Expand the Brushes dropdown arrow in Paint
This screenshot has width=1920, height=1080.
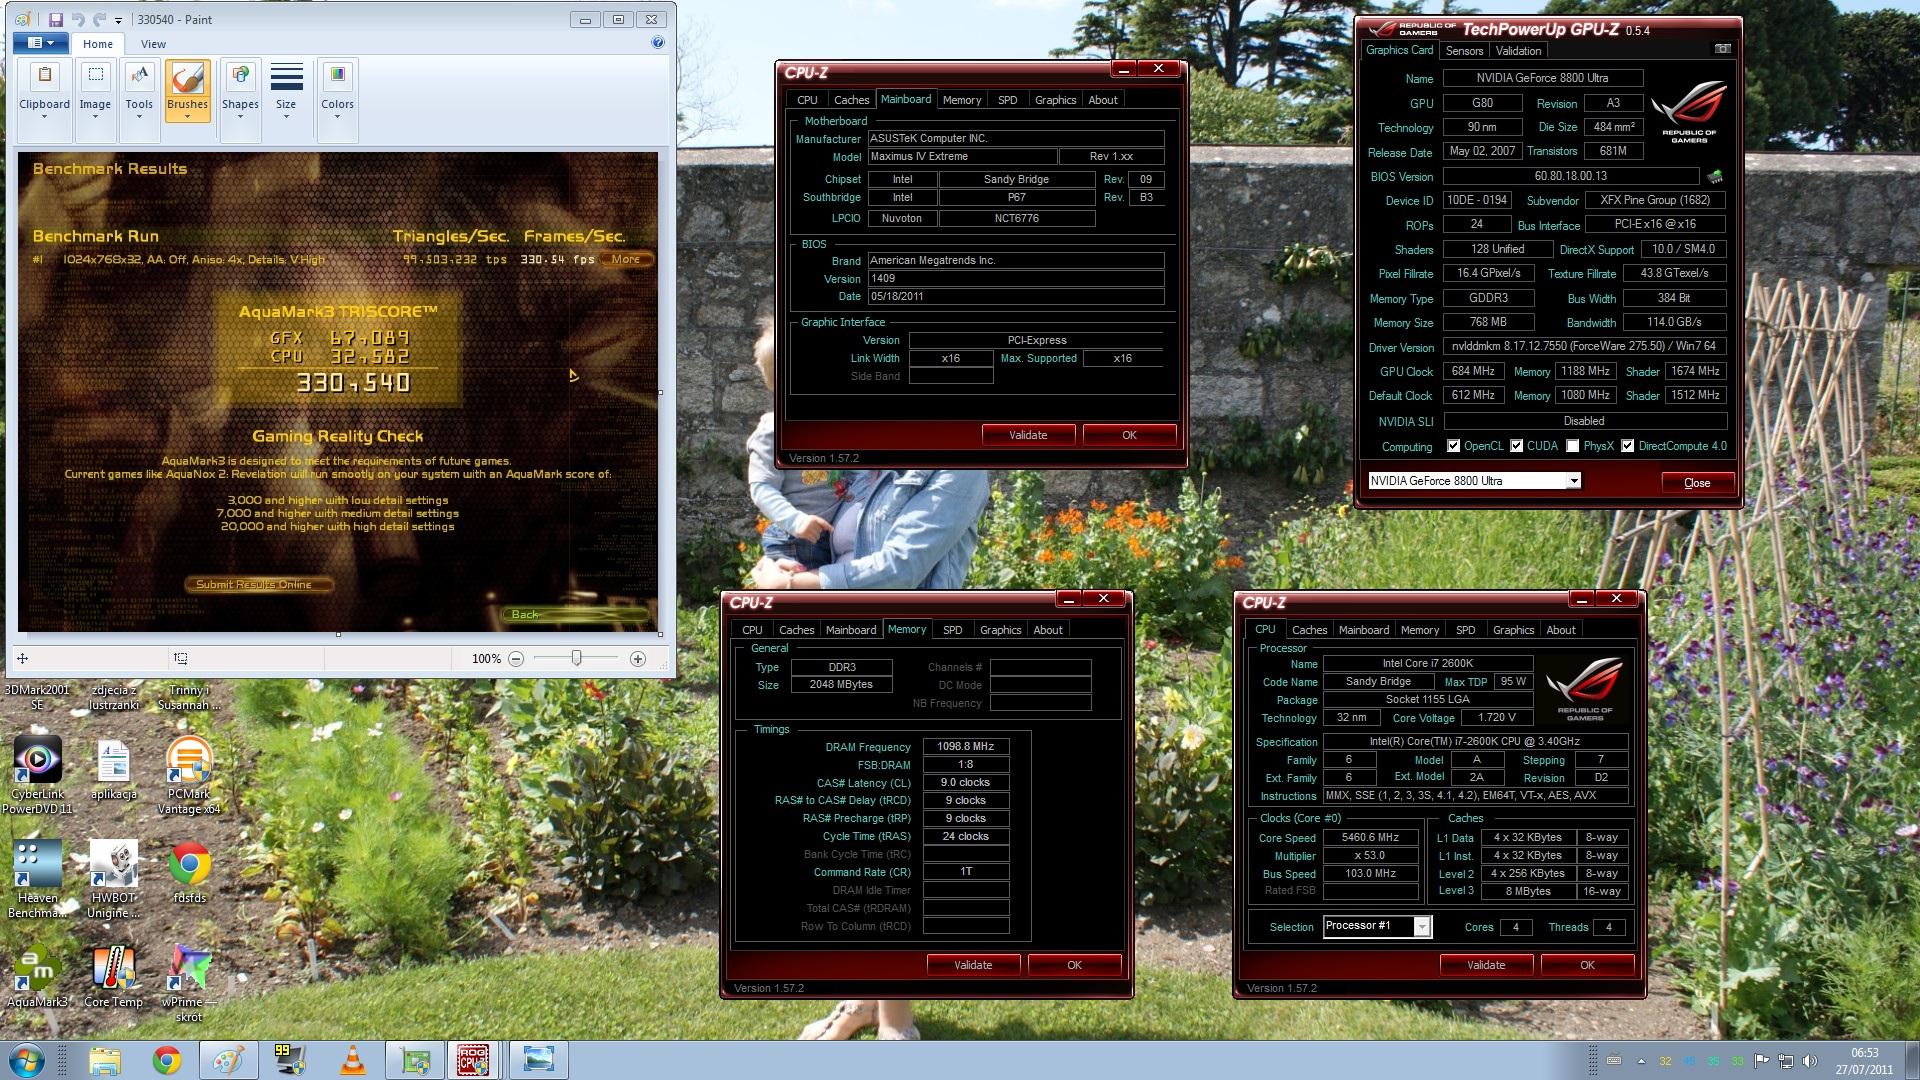[187, 116]
